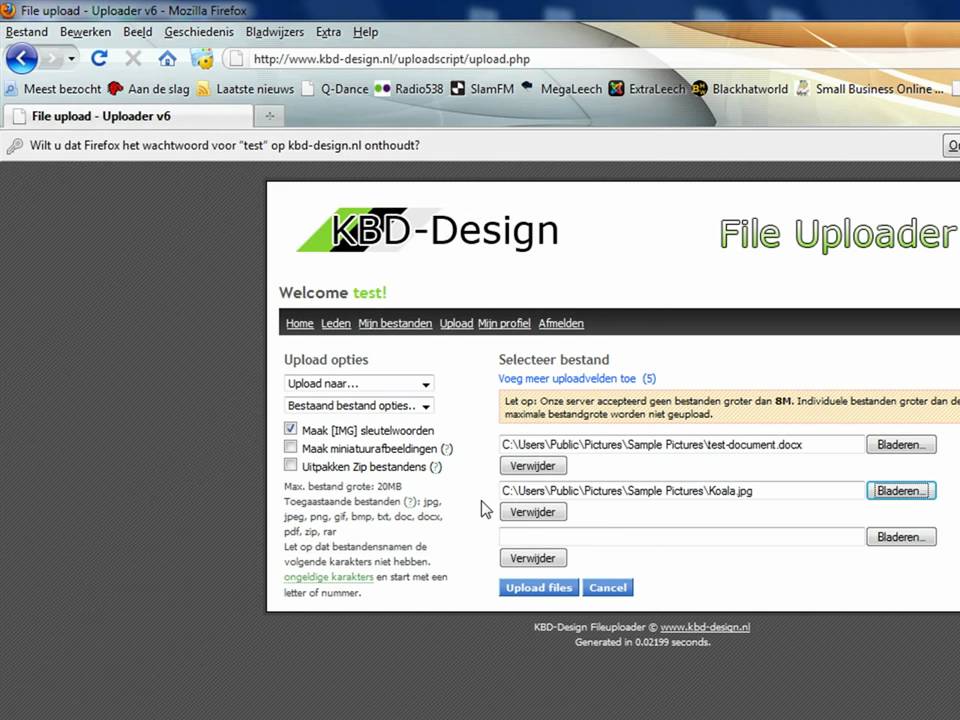960x720 pixels.
Task: Open the Mijn profiel link
Action: point(504,323)
